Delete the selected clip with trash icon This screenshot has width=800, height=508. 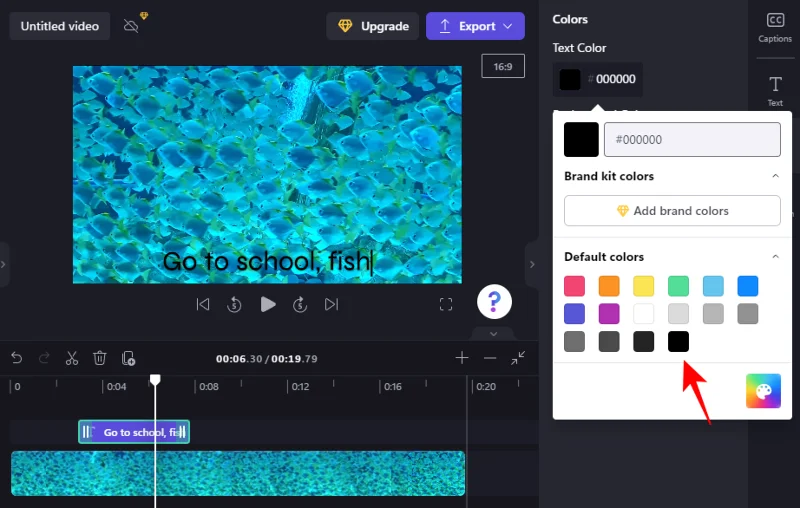99,358
